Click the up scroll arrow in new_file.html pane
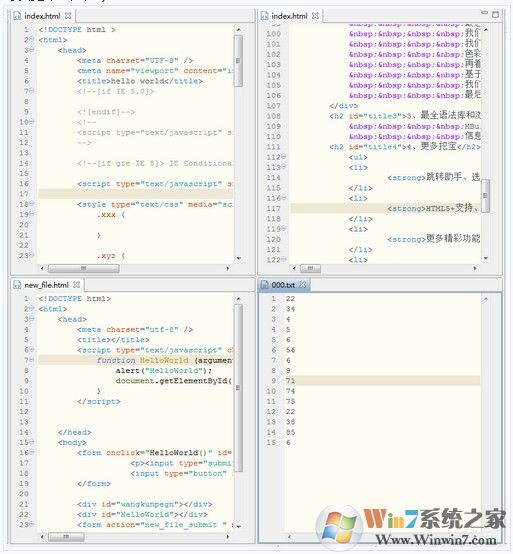The width and height of the screenshot is (513, 554). (238, 299)
